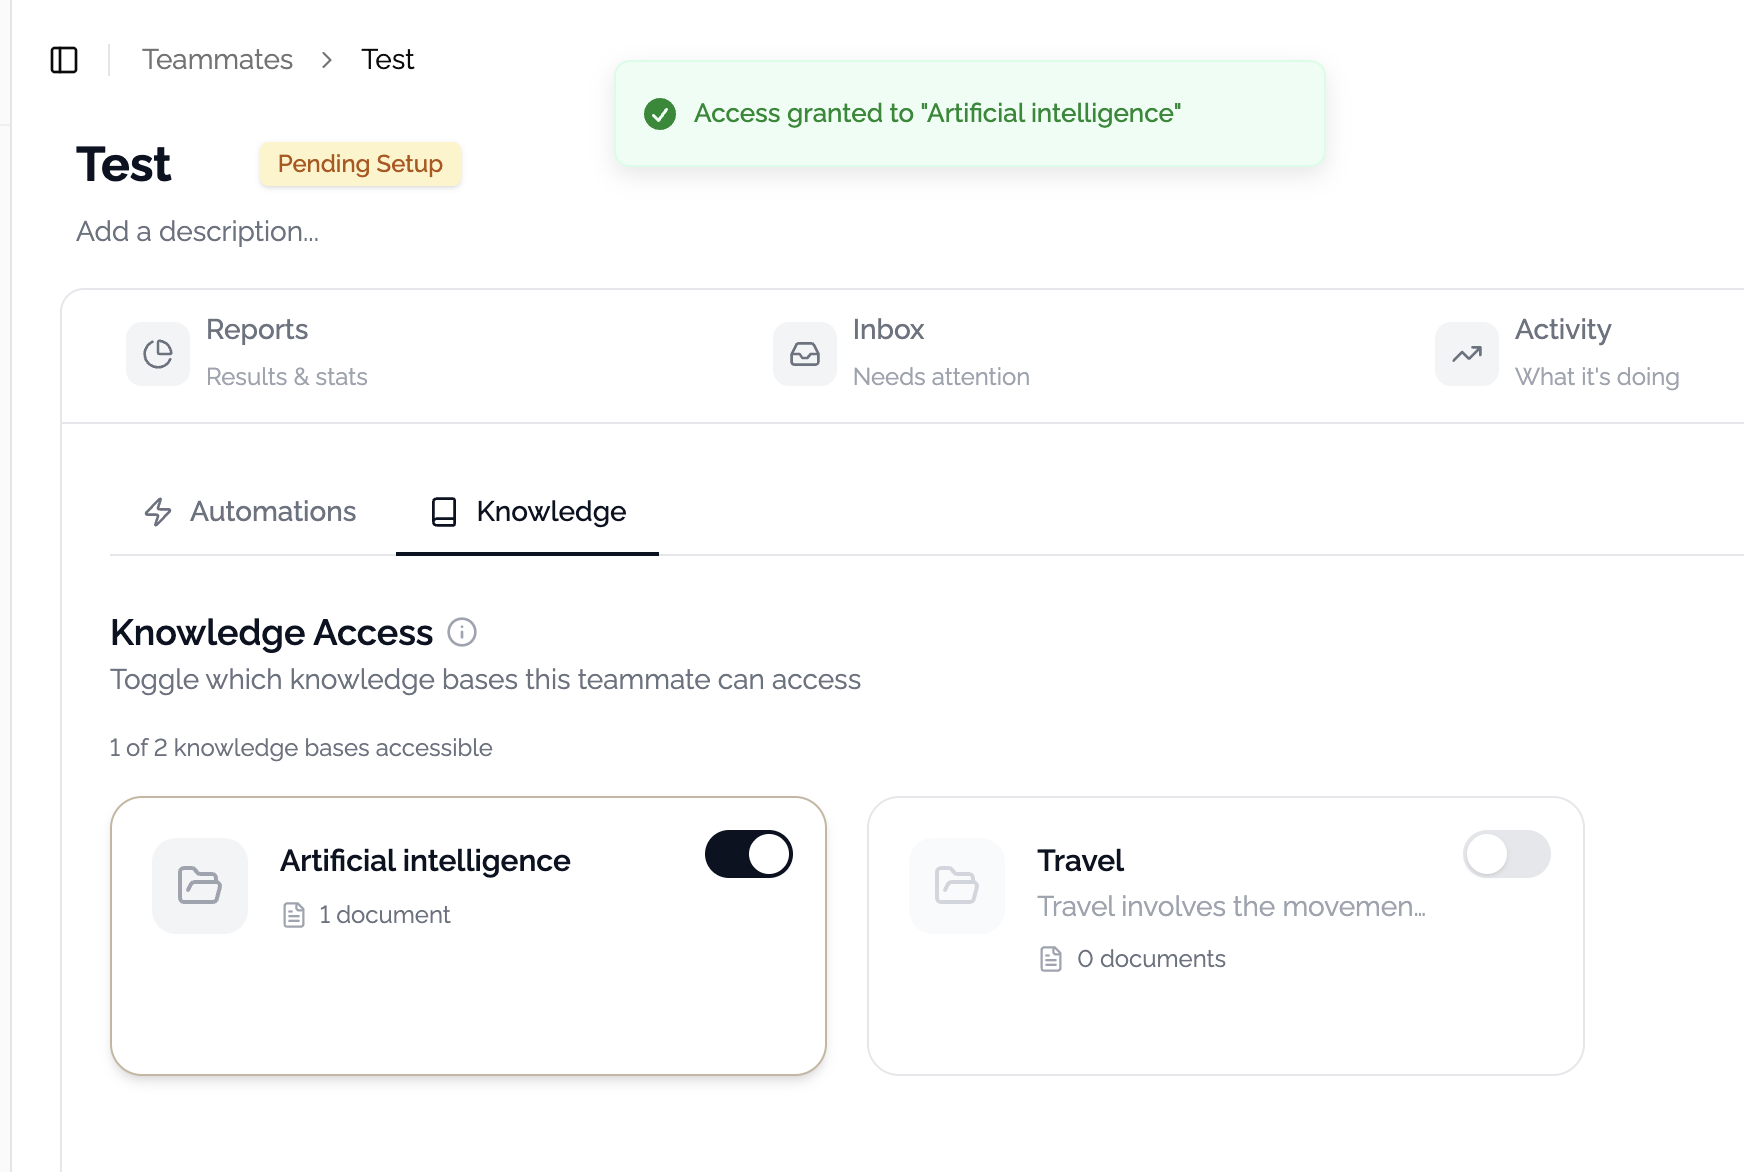Open the Knowledge Access info tooltip
The width and height of the screenshot is (1744, 1172).
(x=461, y=632)
